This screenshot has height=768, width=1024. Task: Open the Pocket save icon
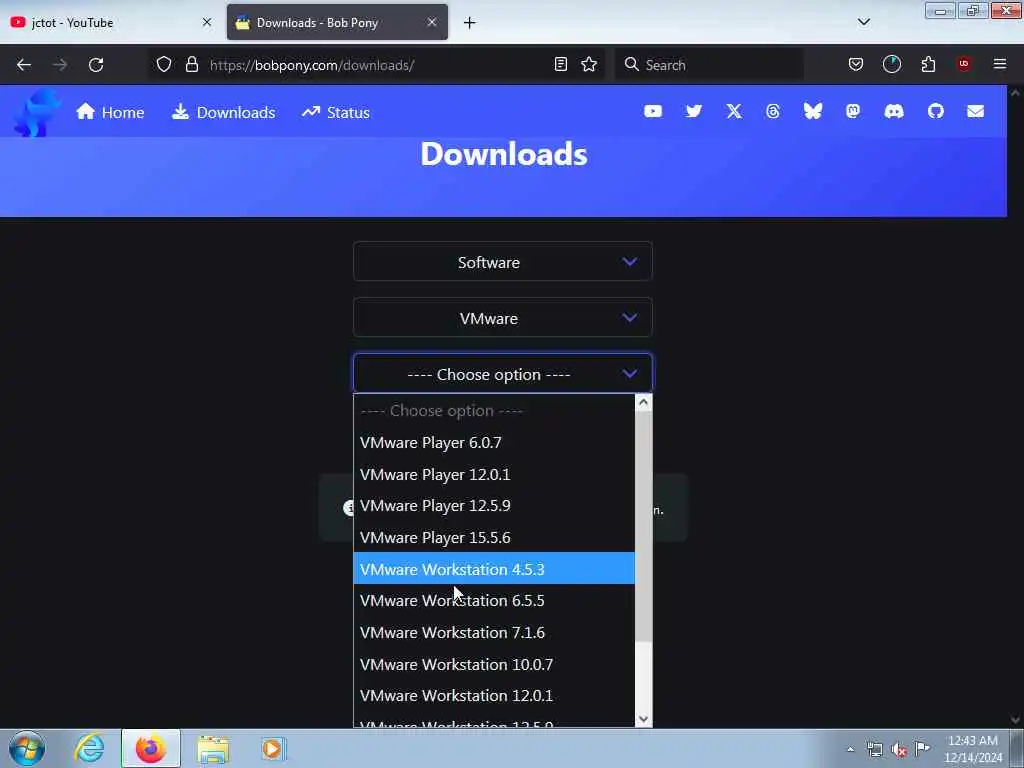coord(856,65)
